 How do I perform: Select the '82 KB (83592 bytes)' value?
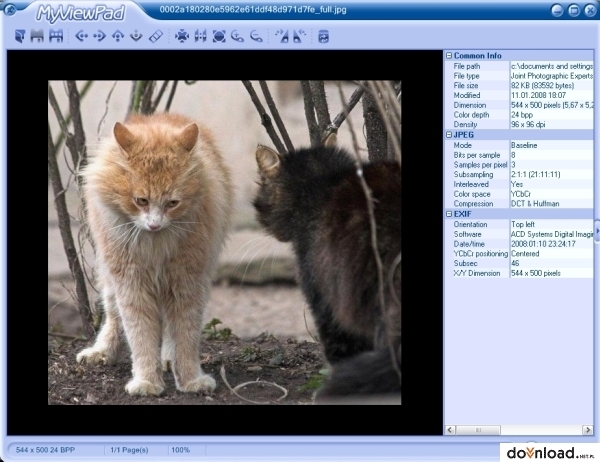[543, 85]
